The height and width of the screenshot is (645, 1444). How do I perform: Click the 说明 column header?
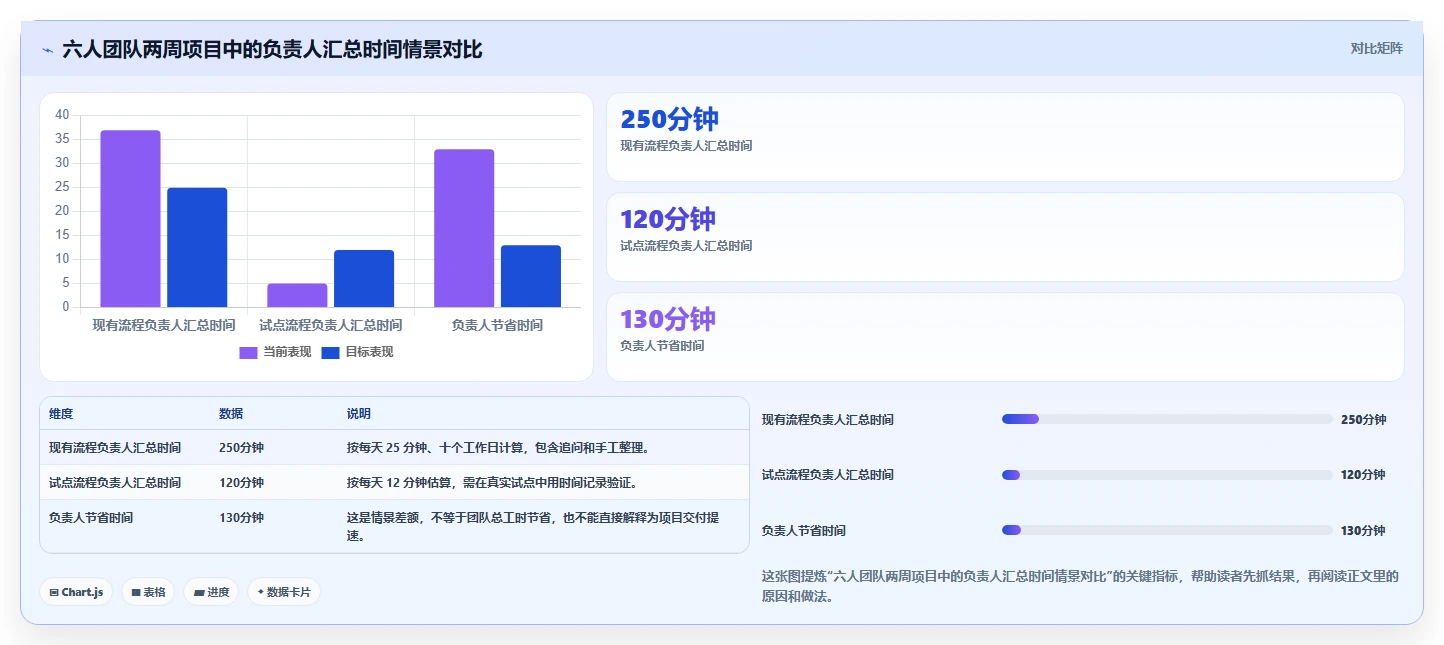pyautogui.click(x=359, y=414)
